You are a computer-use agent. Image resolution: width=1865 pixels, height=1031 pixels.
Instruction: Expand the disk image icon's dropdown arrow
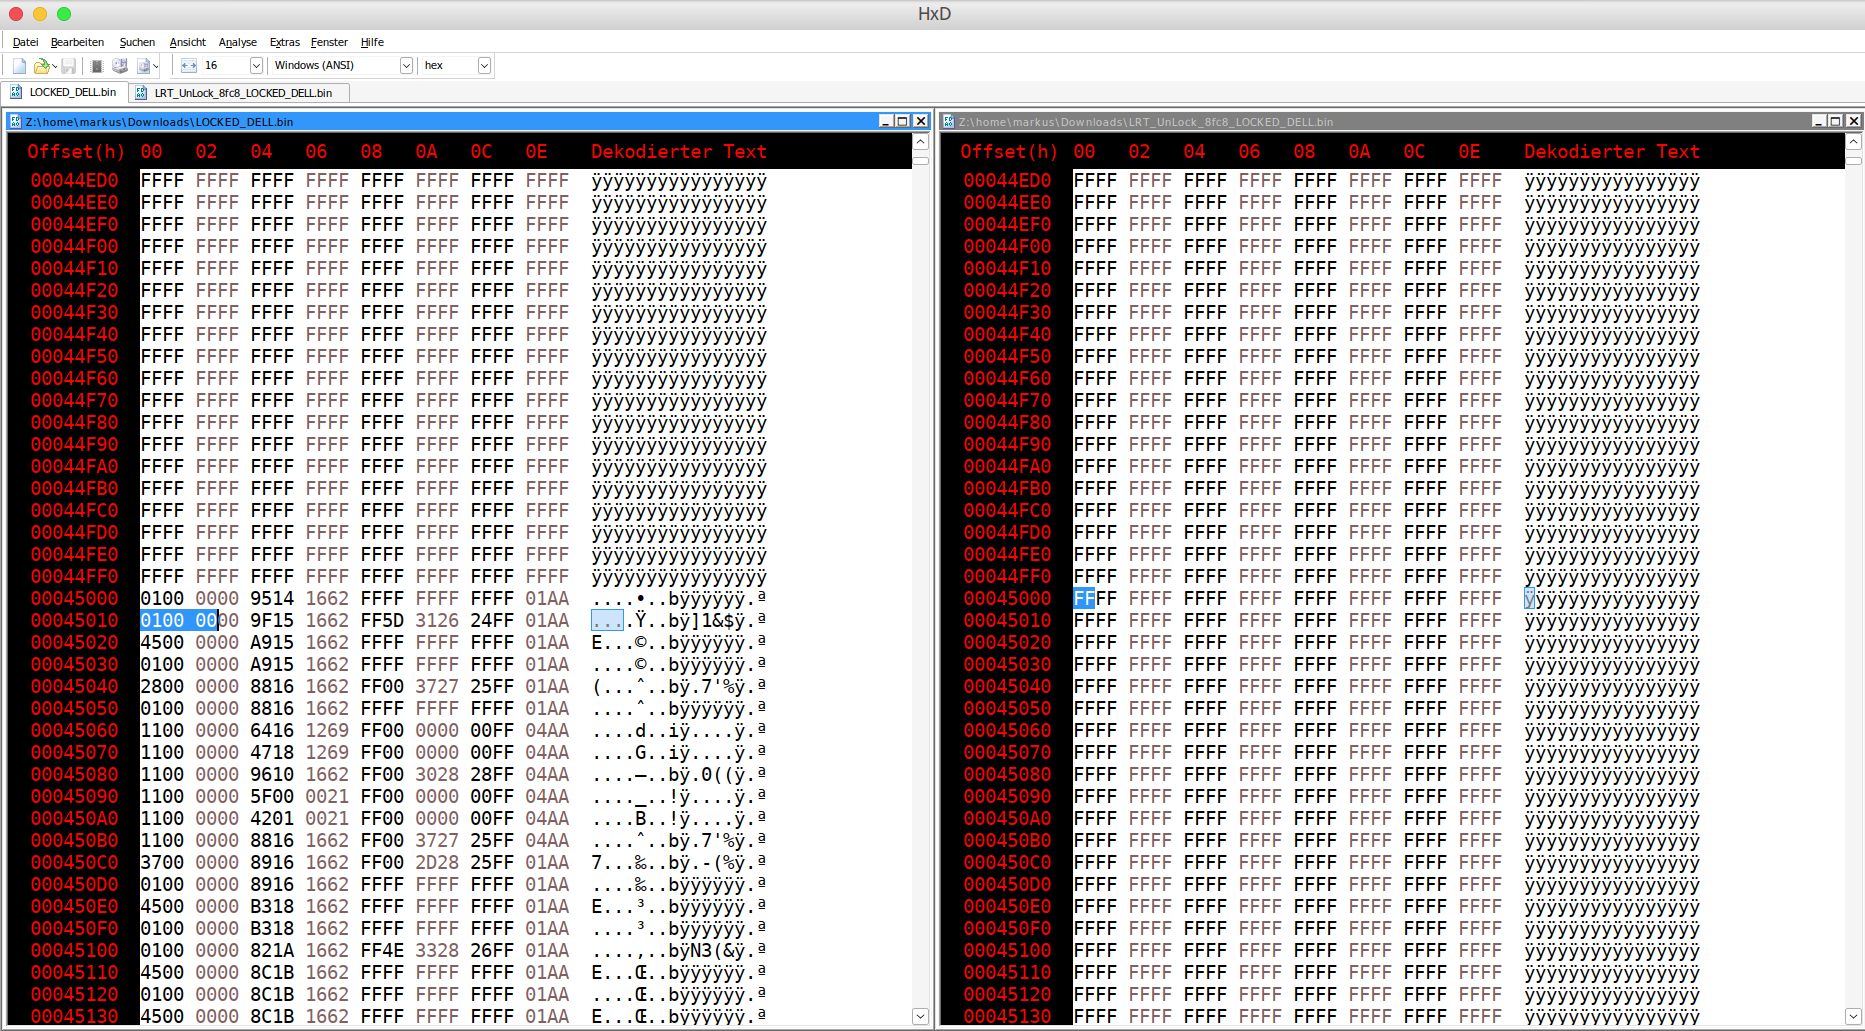[x=156, y=66]
